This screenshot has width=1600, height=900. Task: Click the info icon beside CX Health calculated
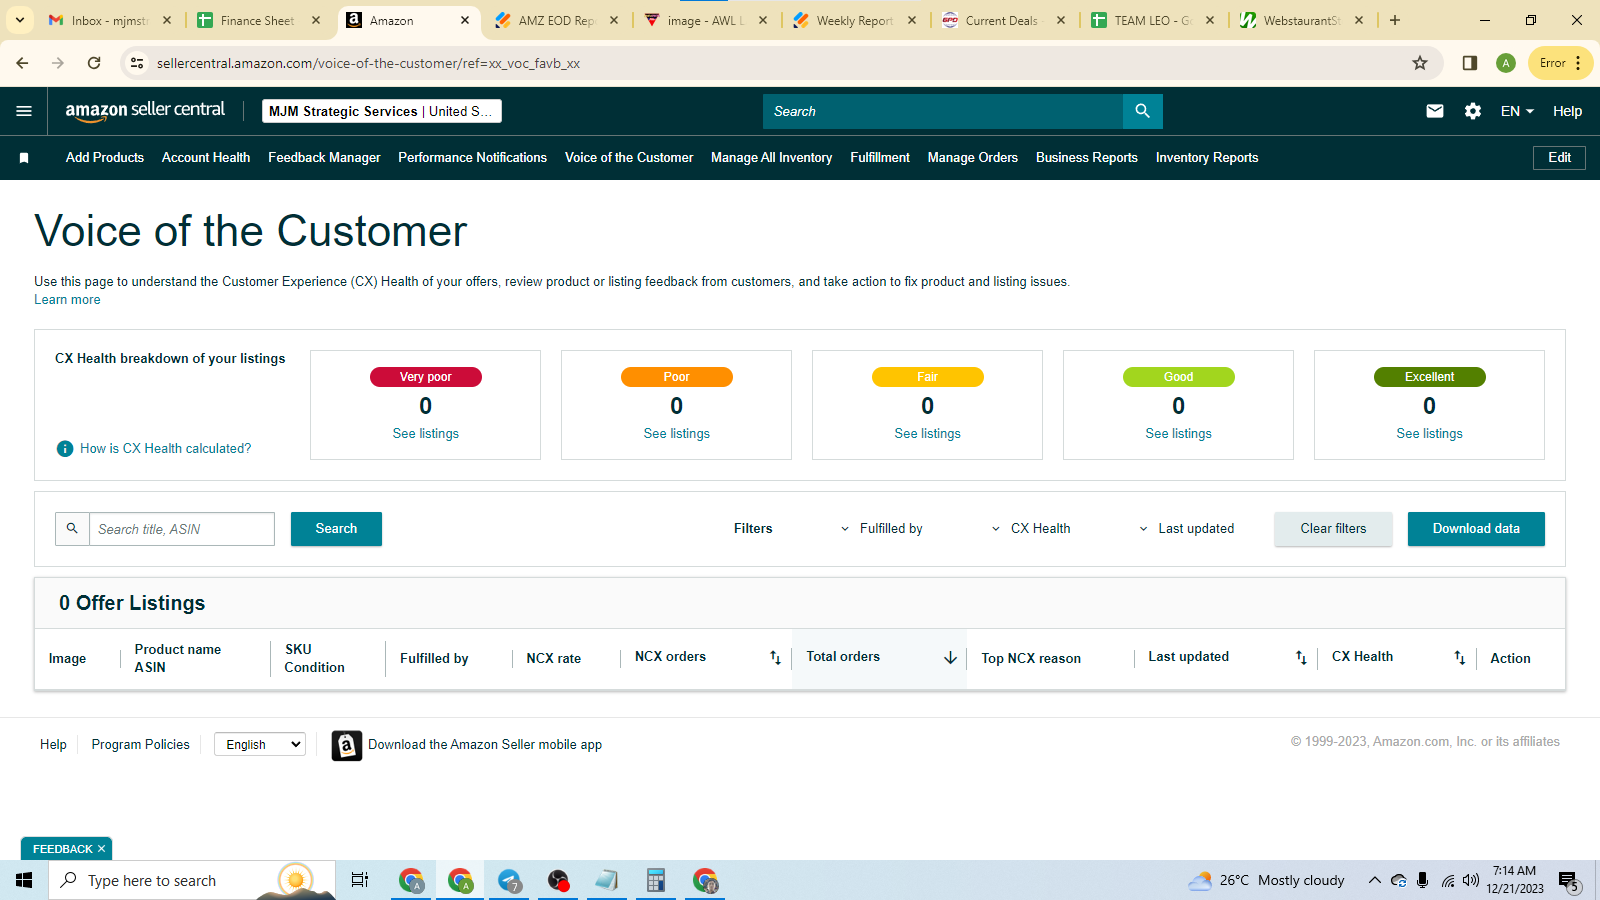tap(65, 449)
